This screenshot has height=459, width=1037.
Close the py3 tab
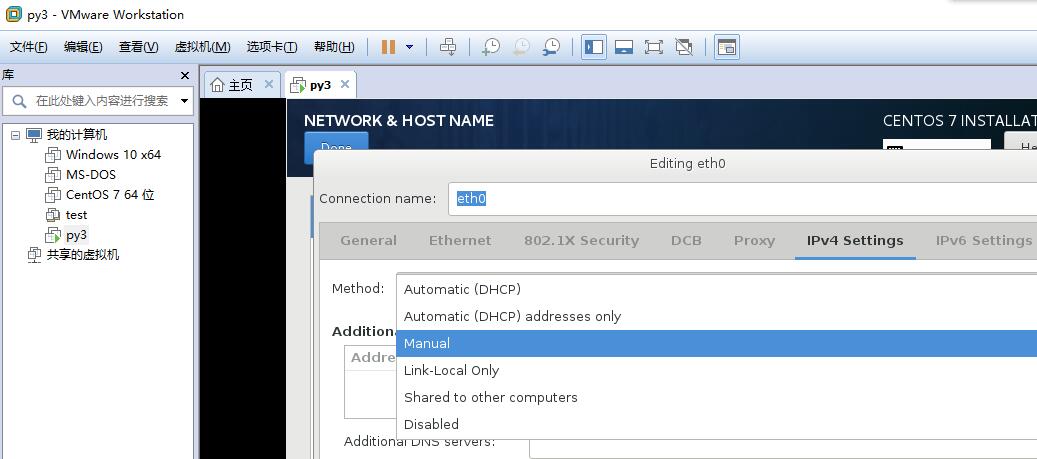(x=345, y=84)
